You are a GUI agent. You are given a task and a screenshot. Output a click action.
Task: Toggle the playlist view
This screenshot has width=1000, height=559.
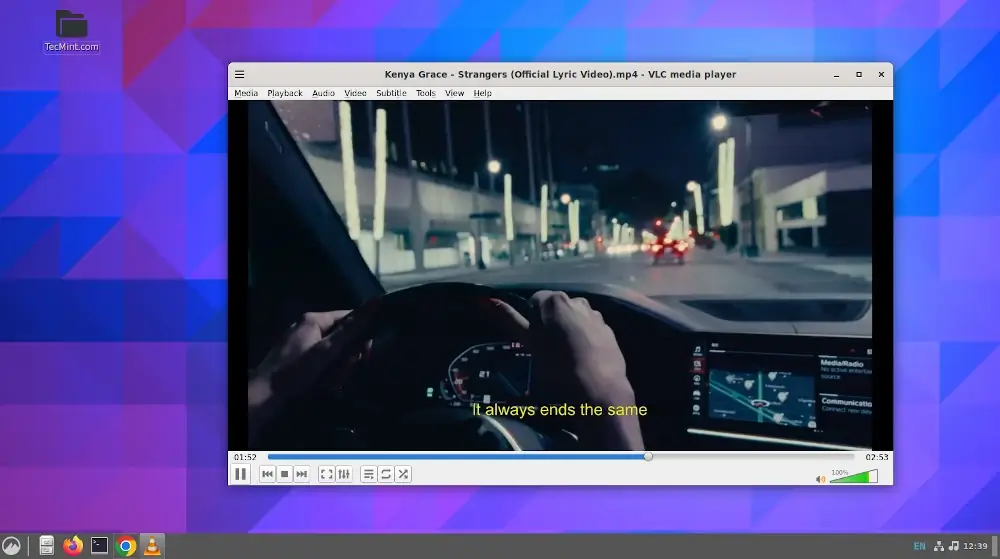coord(368,474)
